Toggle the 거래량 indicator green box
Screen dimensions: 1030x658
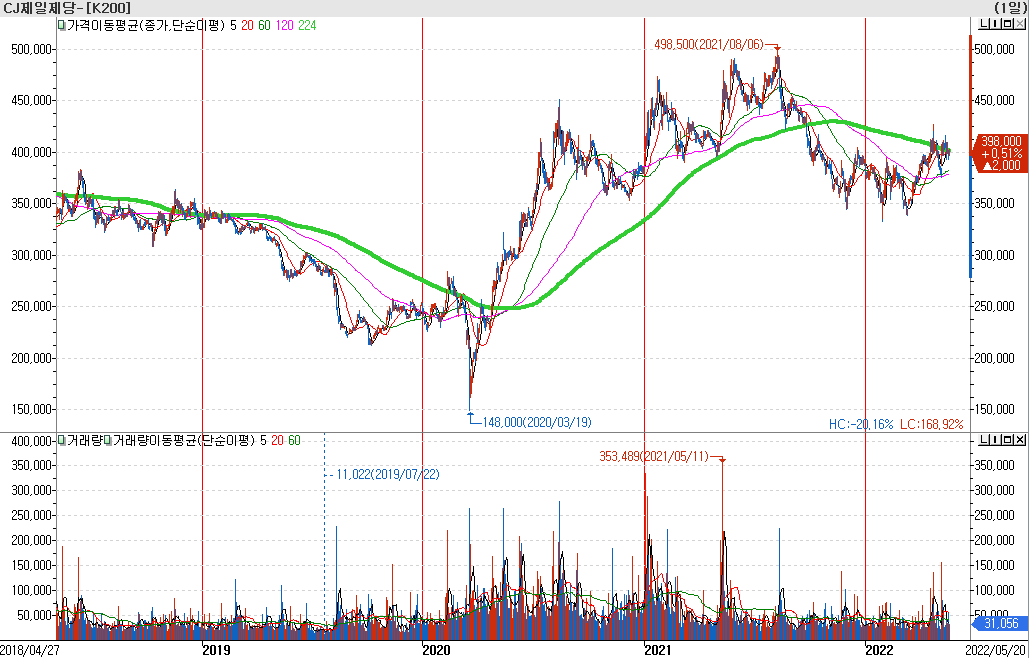[x=62, y=440]
